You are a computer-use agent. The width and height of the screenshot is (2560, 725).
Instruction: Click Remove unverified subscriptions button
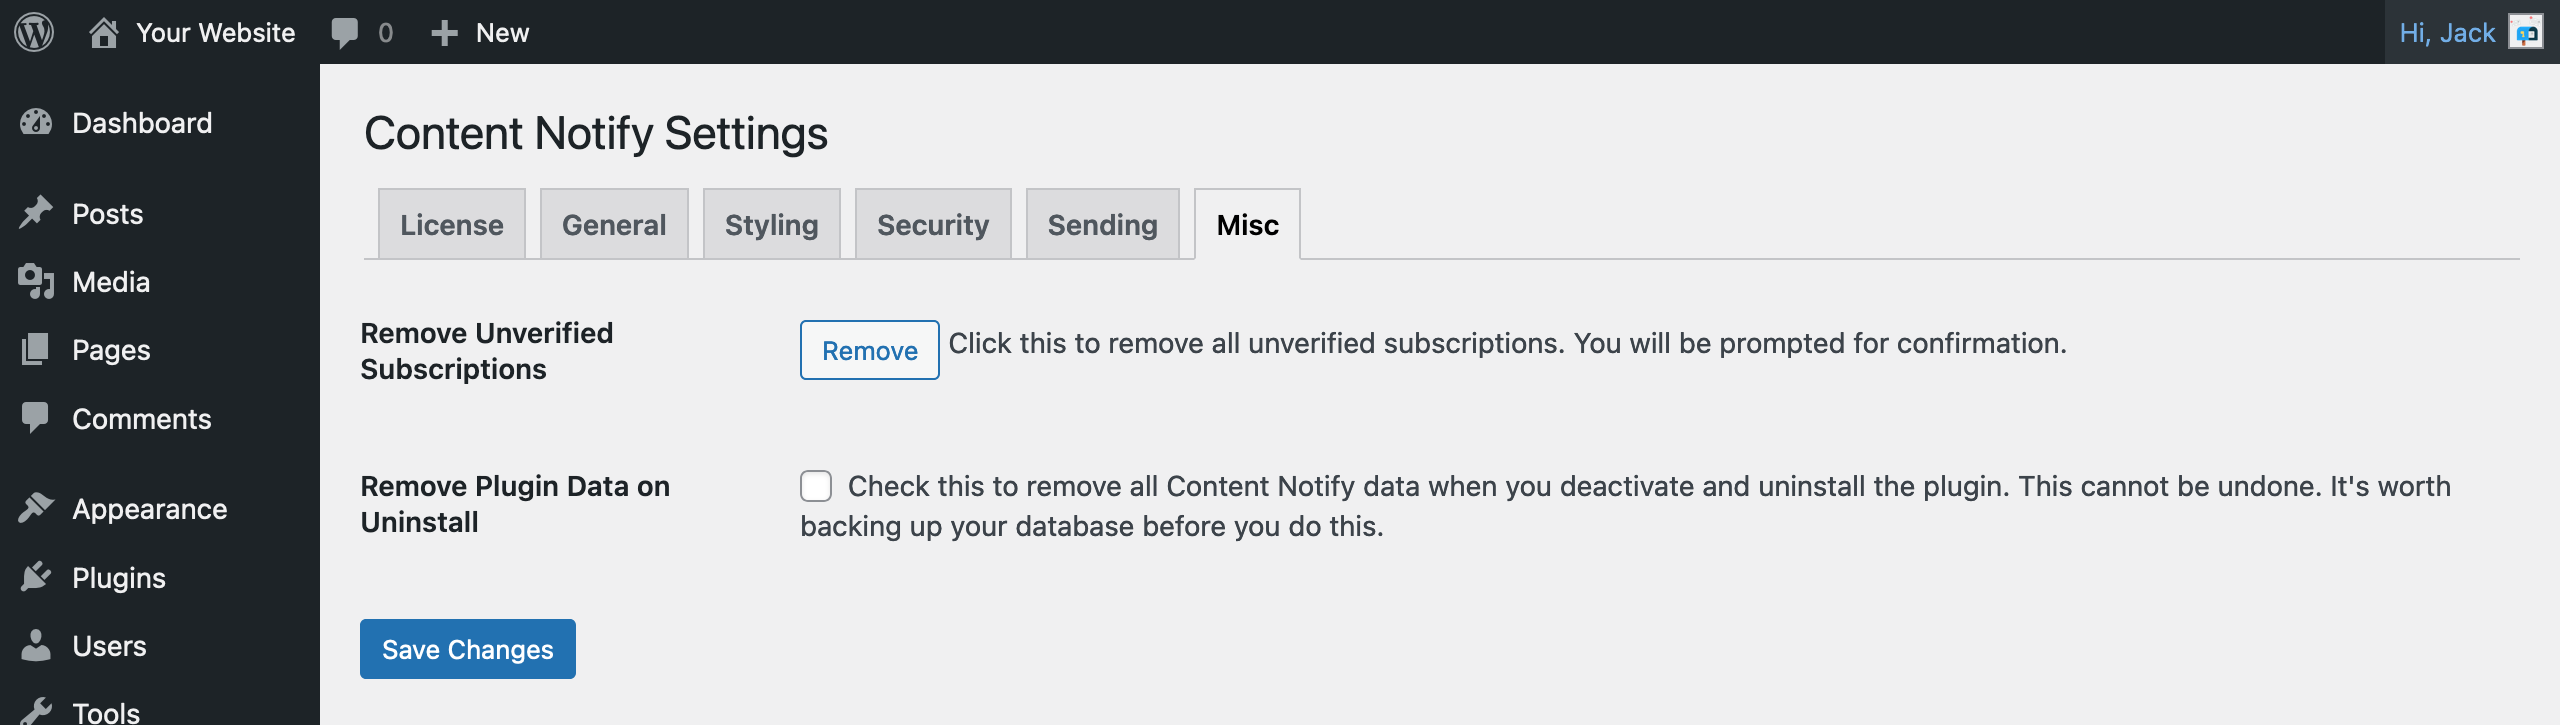pyautogui.click(x=870, y=350)
